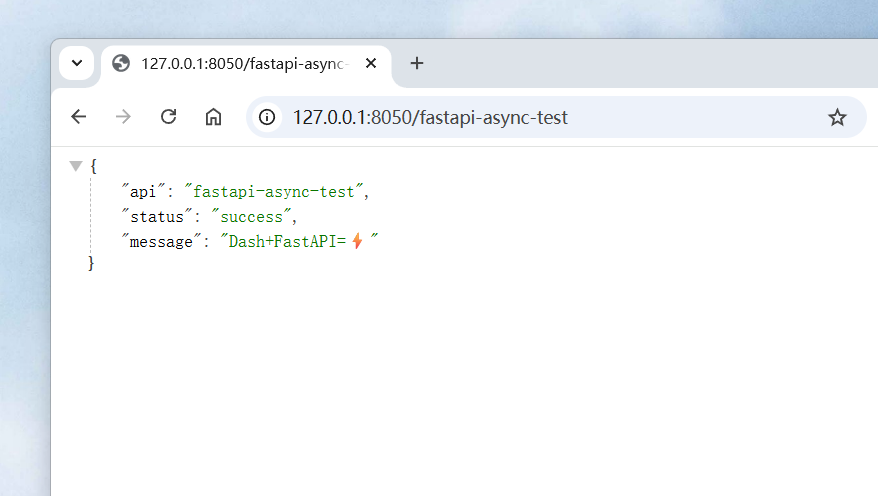Close the fastapi-async-test tab
878x496 pixels.
point(371,63)
